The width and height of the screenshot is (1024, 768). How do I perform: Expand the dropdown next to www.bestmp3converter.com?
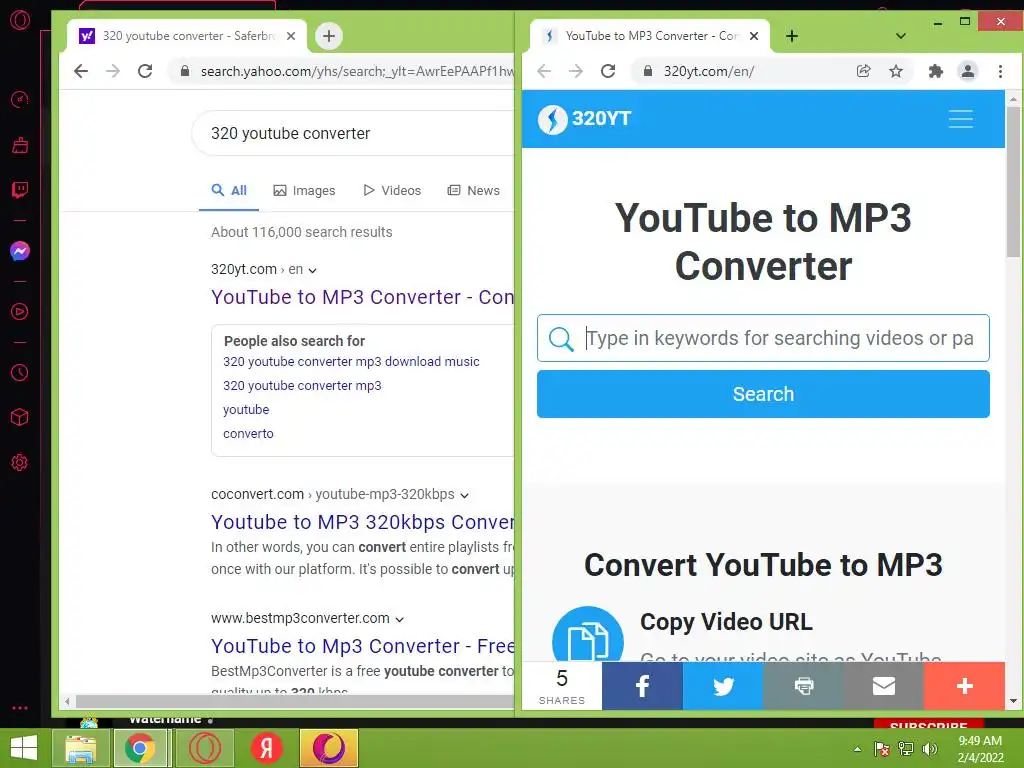[400, 620]
